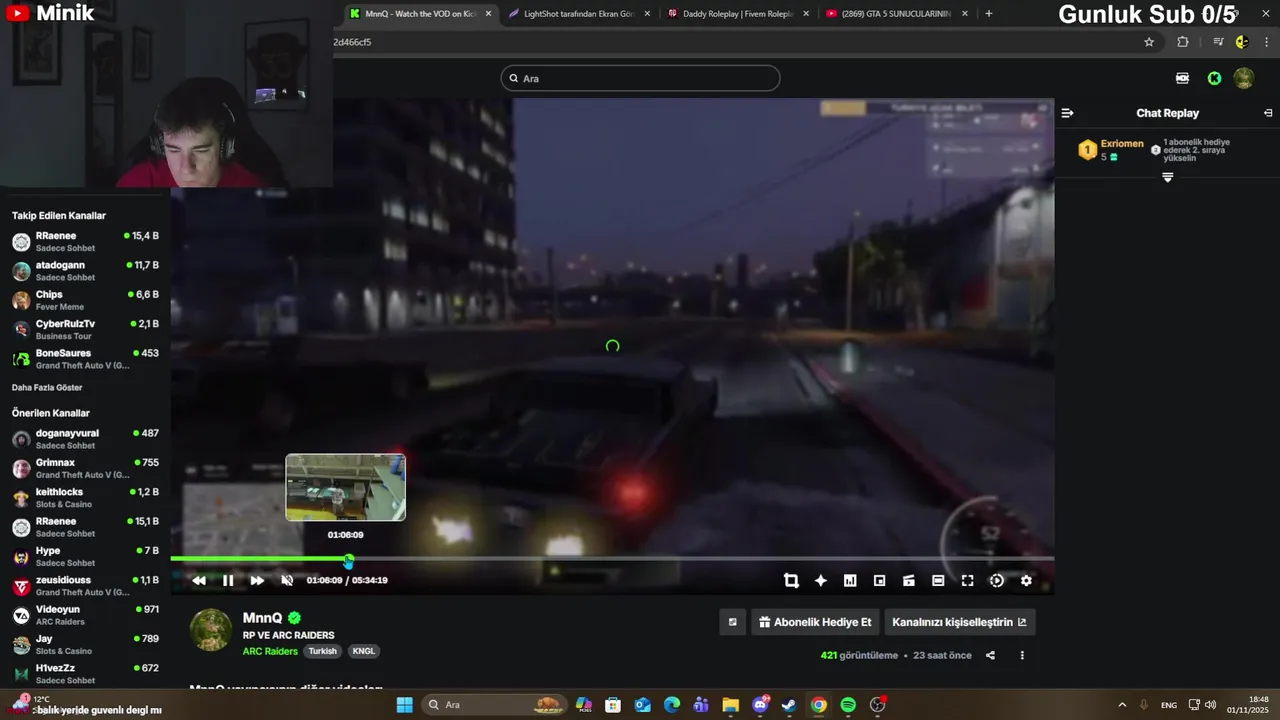Open Spotify from the taskbar
This screenshot has width=1280, height=720.
tap(848, 705)
